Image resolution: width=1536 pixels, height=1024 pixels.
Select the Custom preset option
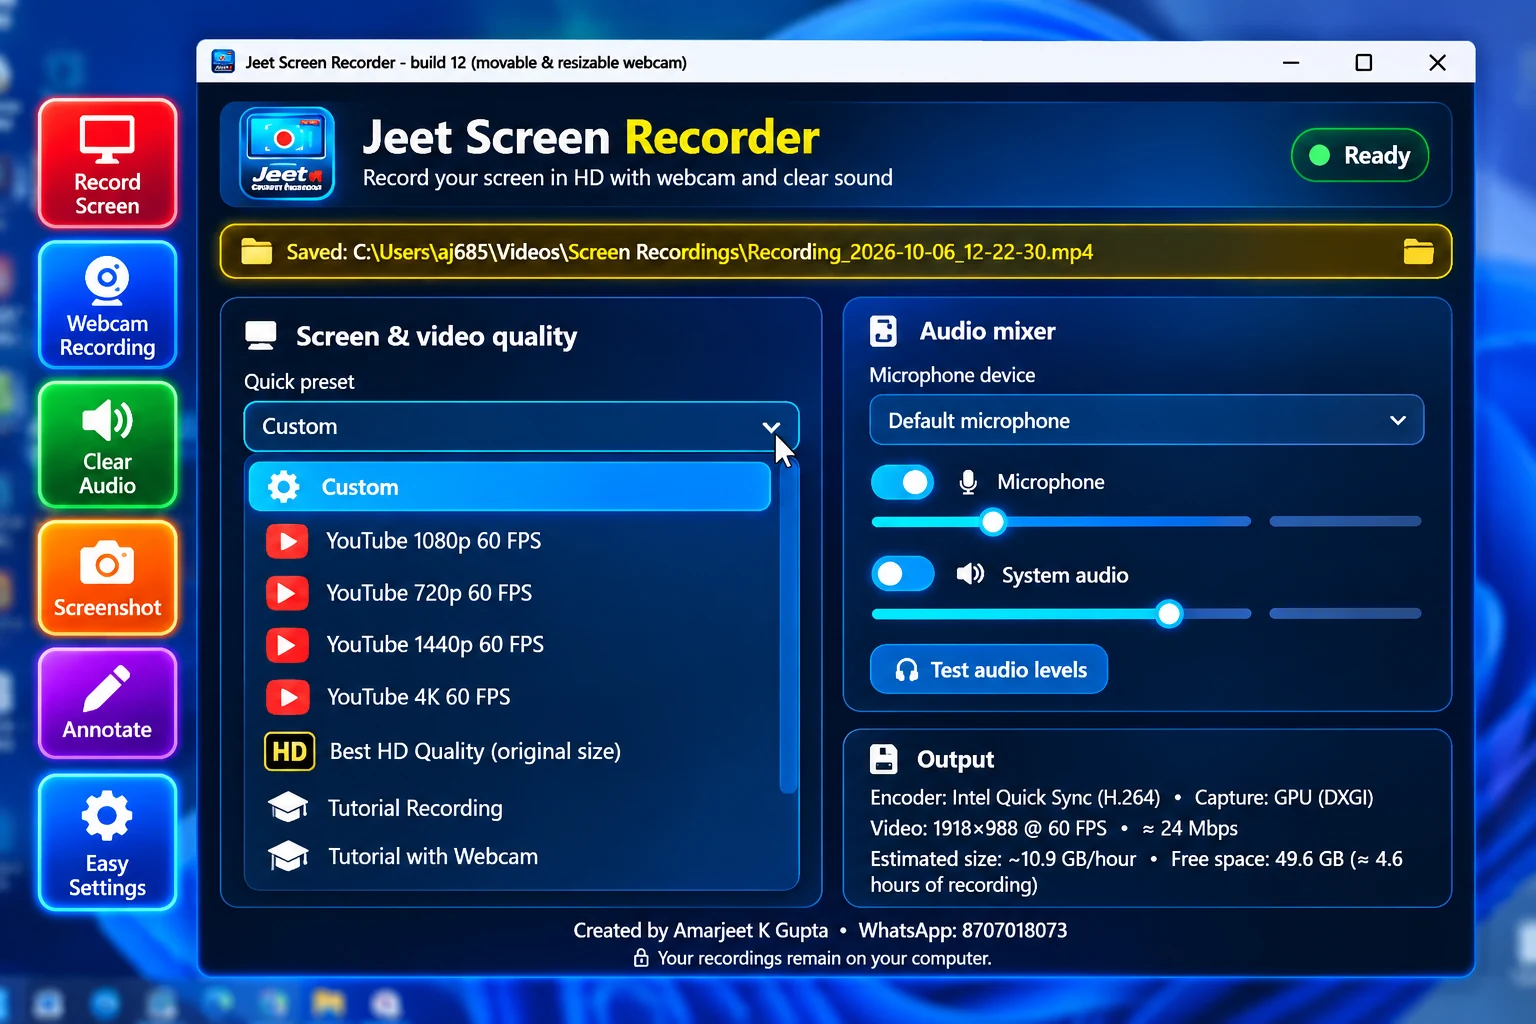(509, 487)
